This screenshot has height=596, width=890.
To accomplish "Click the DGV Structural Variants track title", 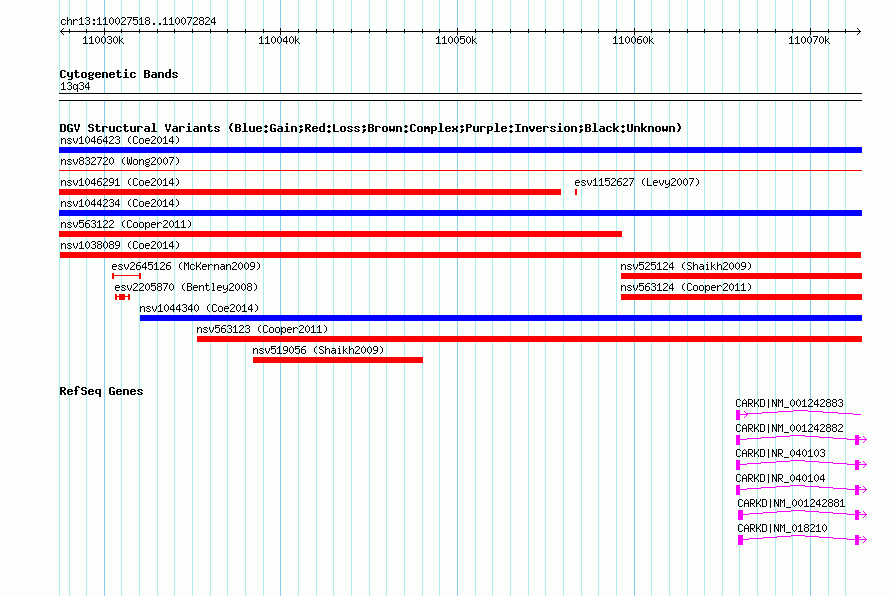I will tap(370, 128).
